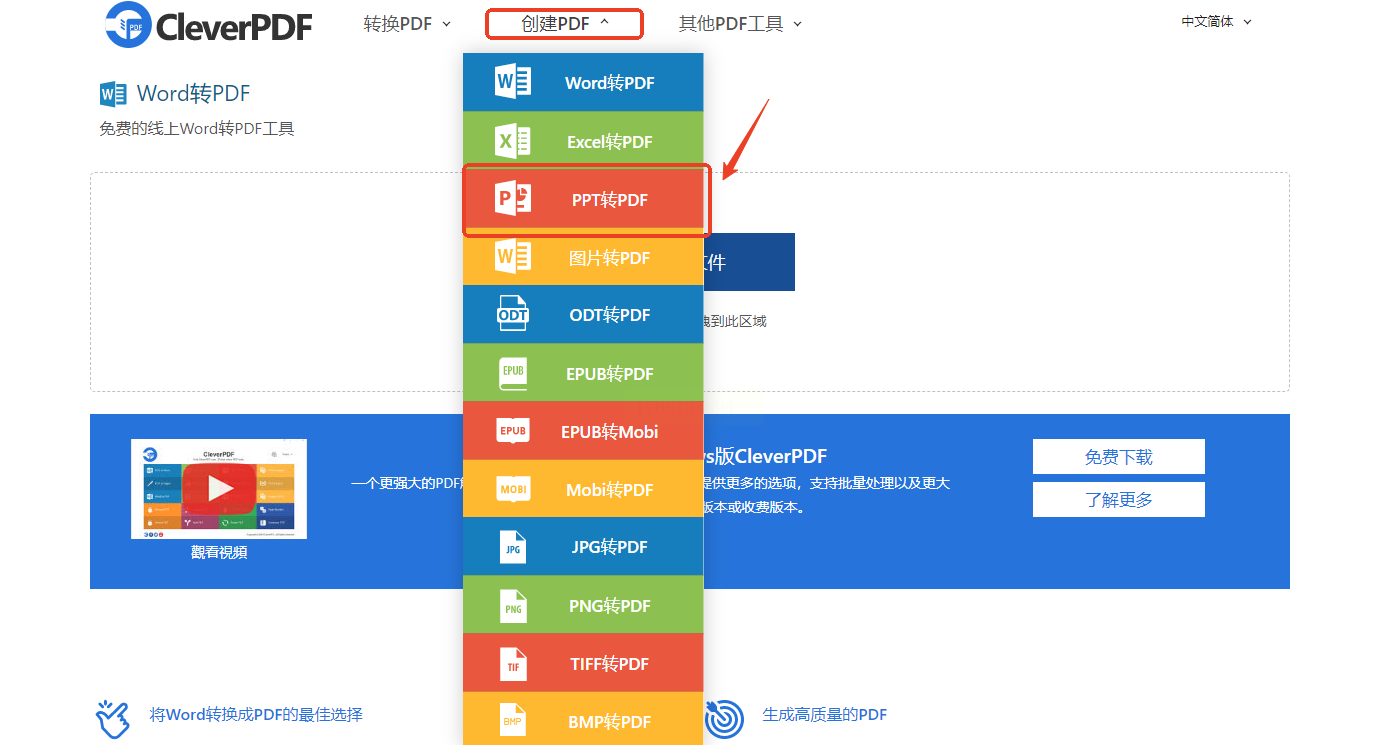Play the CleverPDF video thumbnail
The width and height of the screenshot is (1389, 745).
coord(219,488)
